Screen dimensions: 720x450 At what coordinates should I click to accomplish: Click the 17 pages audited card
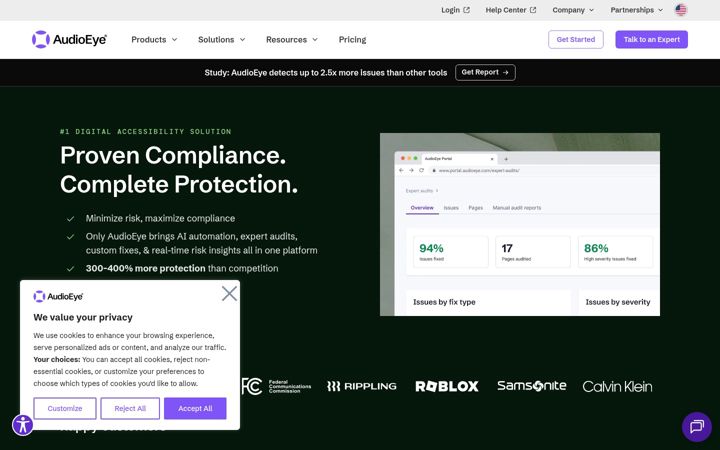pyautogui.click(x=533, y=252)
